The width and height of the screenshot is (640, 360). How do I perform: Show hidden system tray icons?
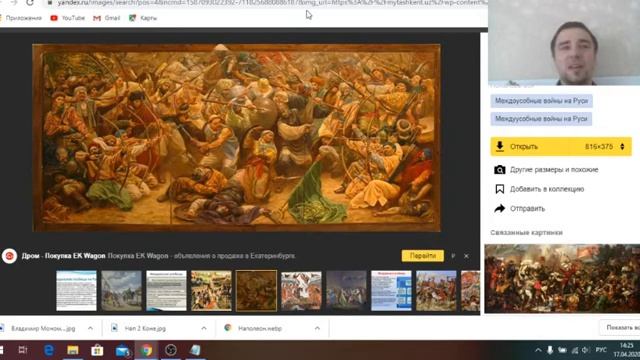pyautogui.click(x=538, y=350)
